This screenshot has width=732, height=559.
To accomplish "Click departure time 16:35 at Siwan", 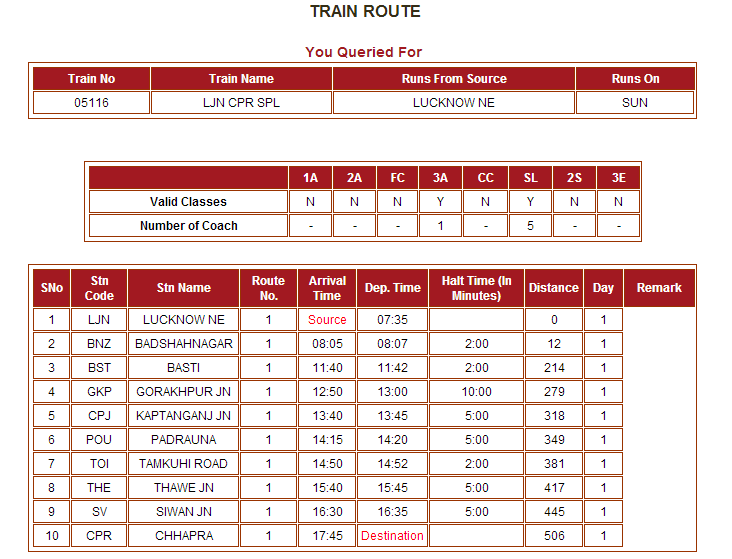I will (x=392, y=512).
